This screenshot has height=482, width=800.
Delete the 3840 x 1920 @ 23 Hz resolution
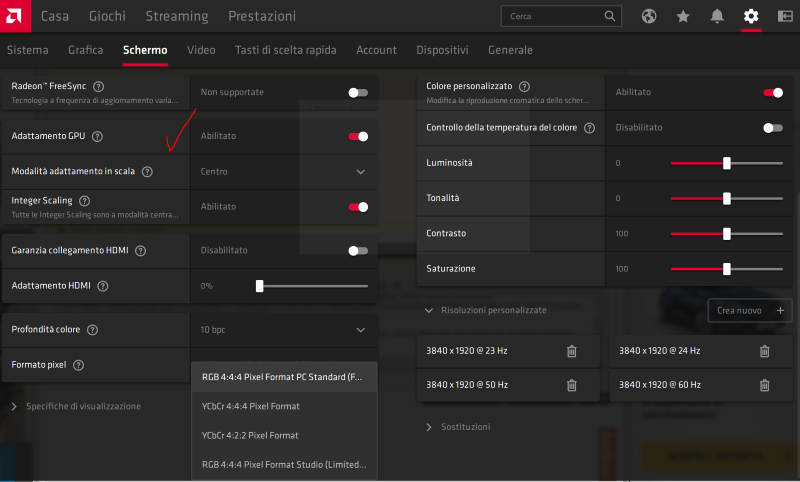click(571, 351)
